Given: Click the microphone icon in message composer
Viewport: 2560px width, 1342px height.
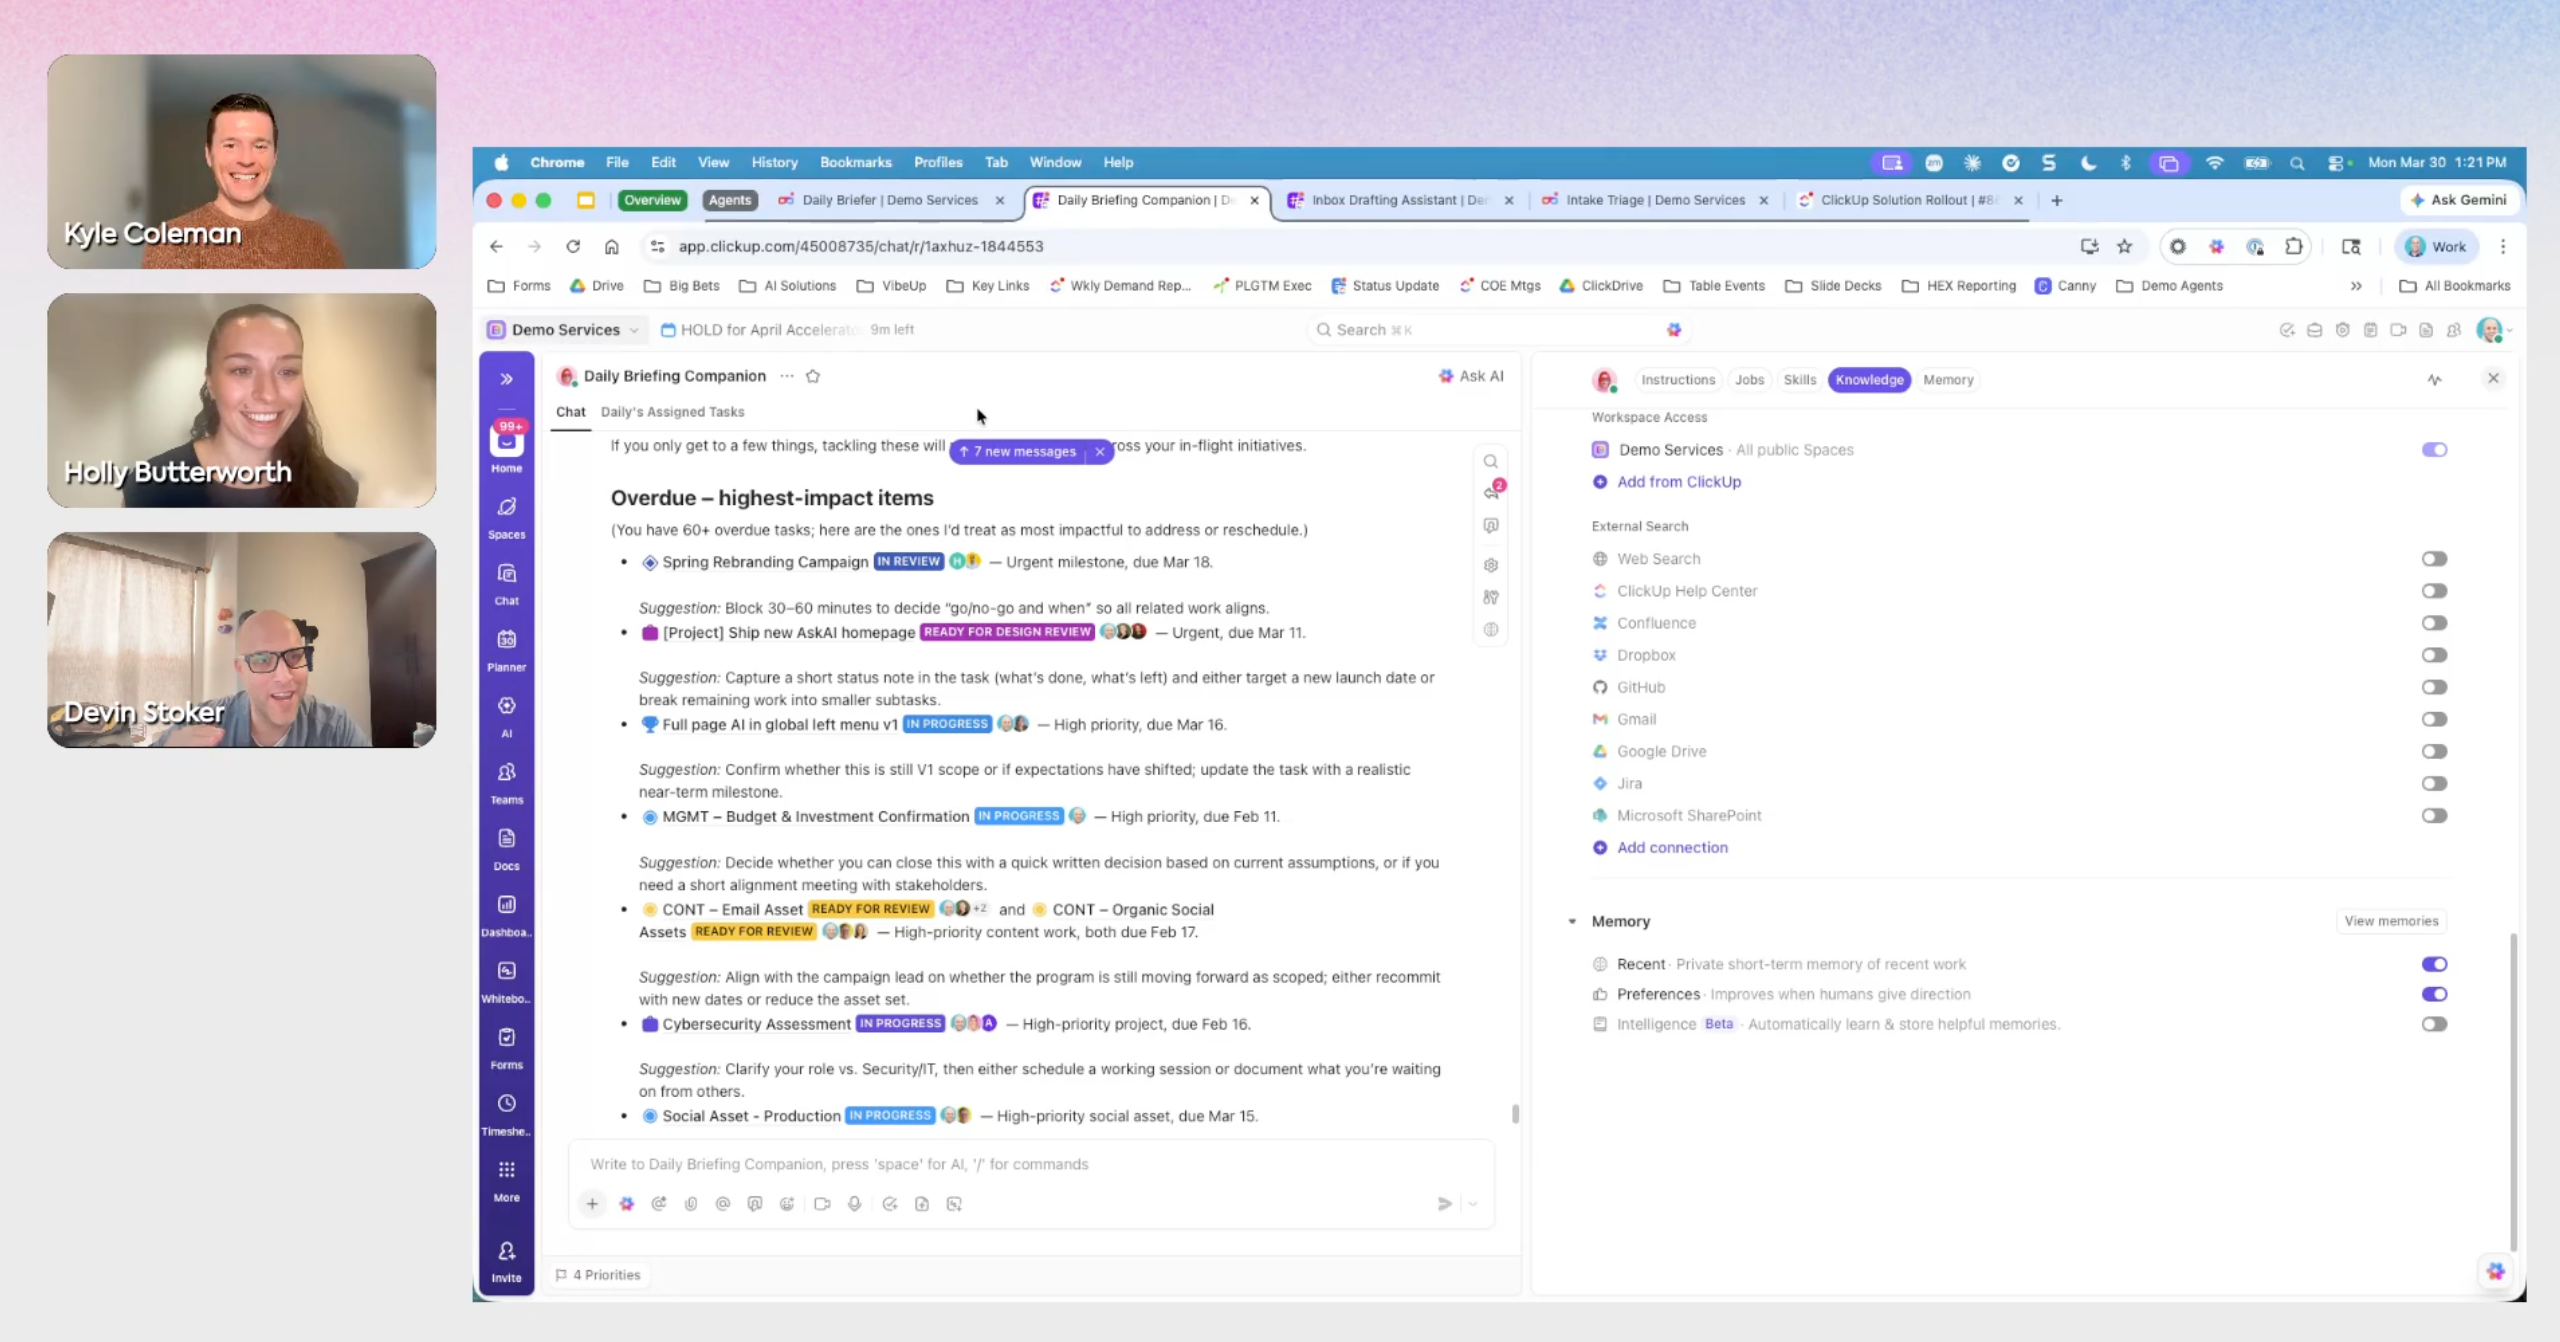Looking at the screenshot, I should (x=854, y=1204).
